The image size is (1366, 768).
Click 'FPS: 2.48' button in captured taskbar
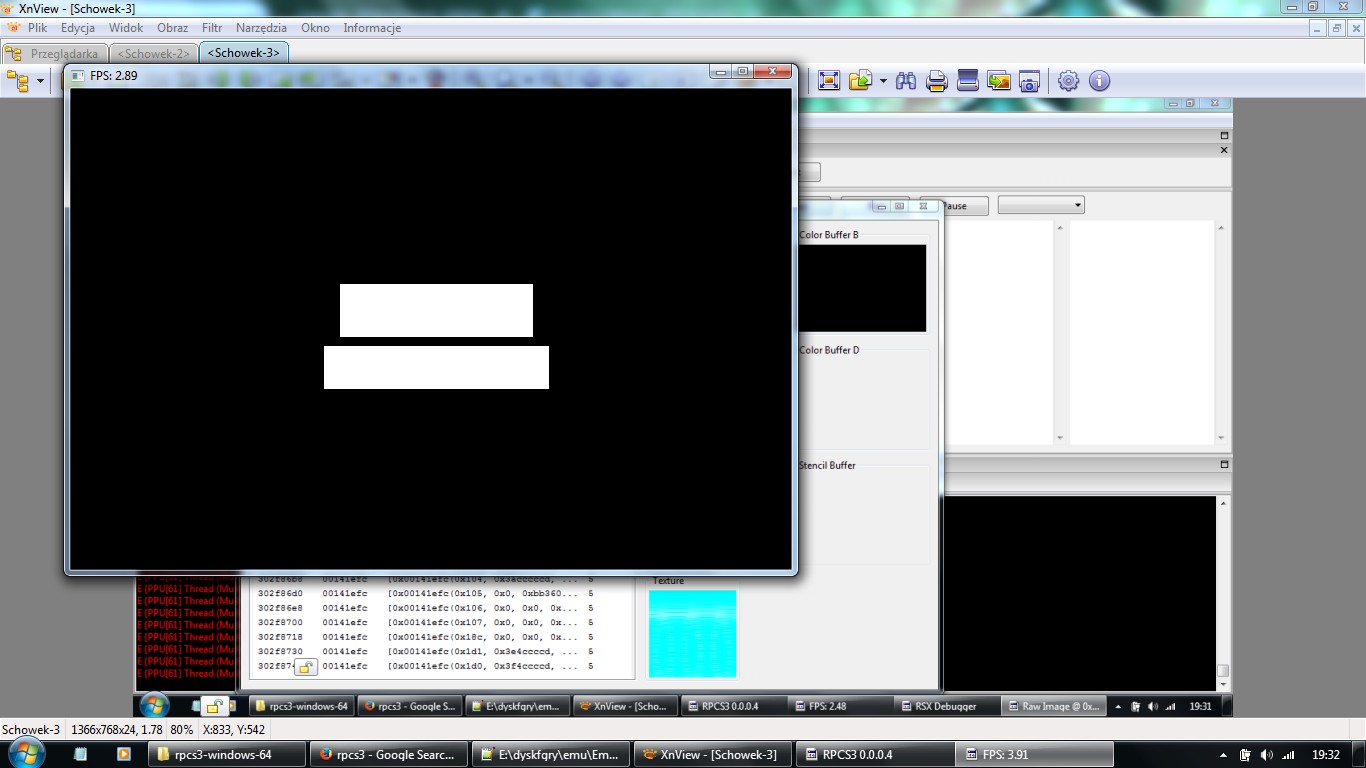coord(841,706)
